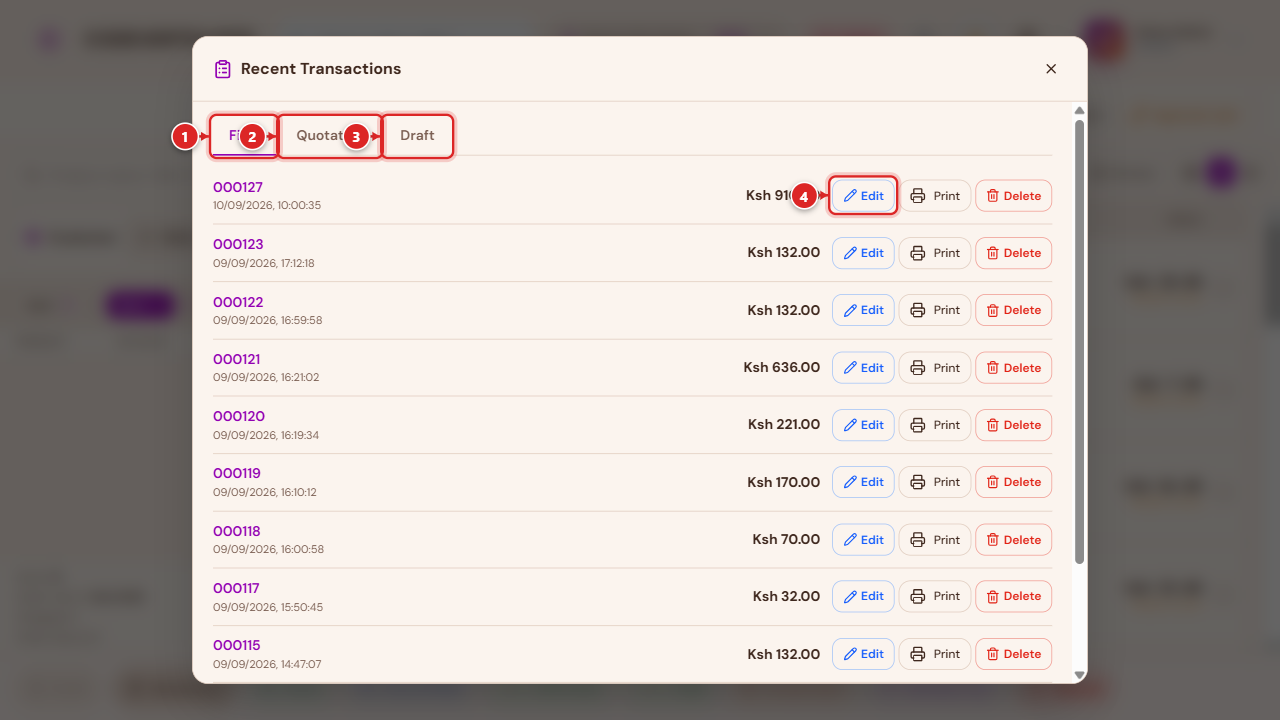The height and width of the screenshot is (720, 1280).
Task: Print transaction 000121
Action: pos(935,368)
